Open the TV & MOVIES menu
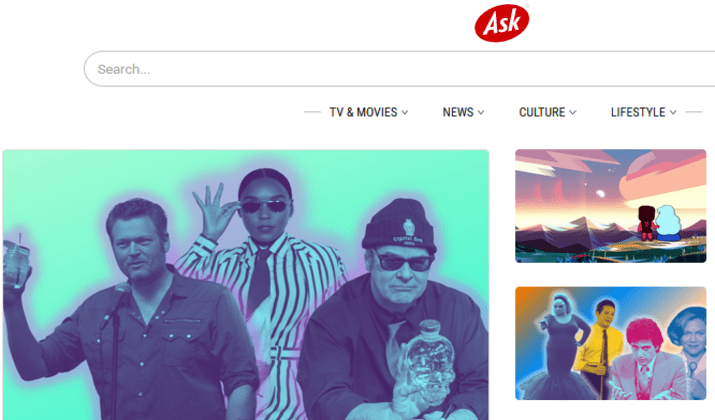The height and width of the screenshot is (420, 715). [x=363, y=112]
